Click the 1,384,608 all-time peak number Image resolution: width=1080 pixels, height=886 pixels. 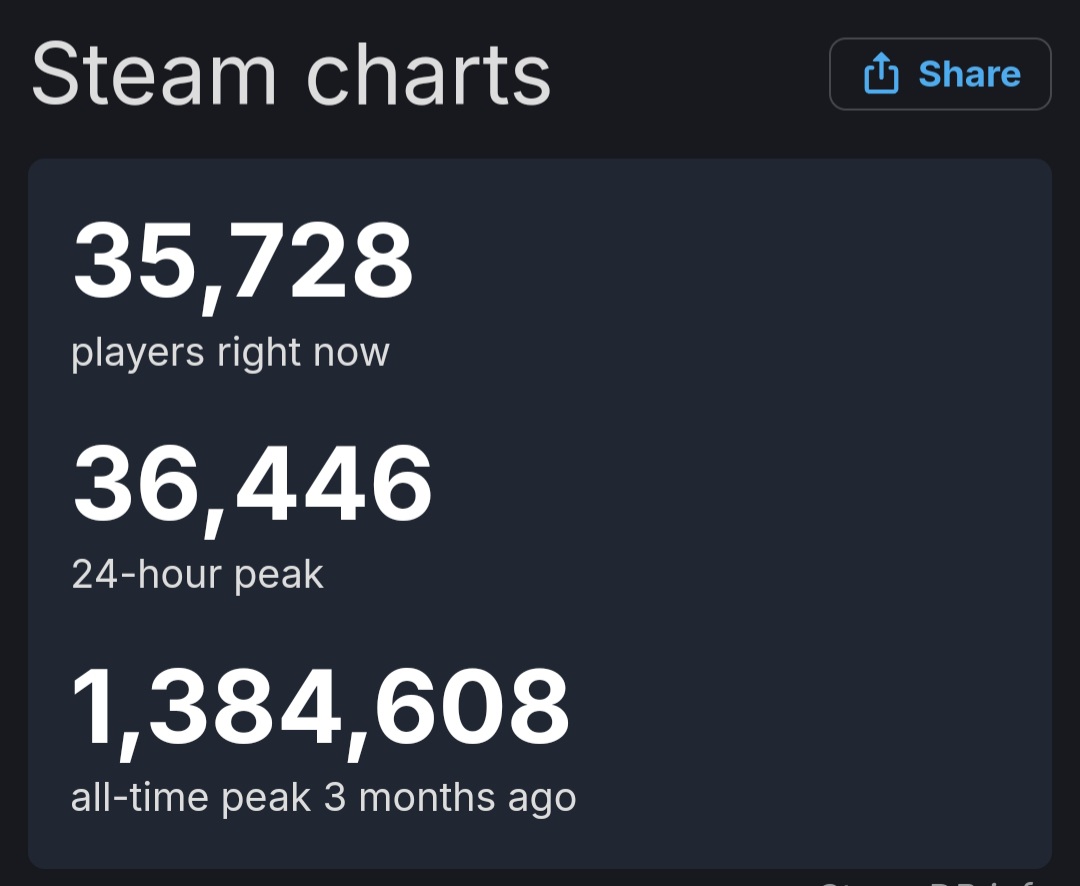coord(320,710)
